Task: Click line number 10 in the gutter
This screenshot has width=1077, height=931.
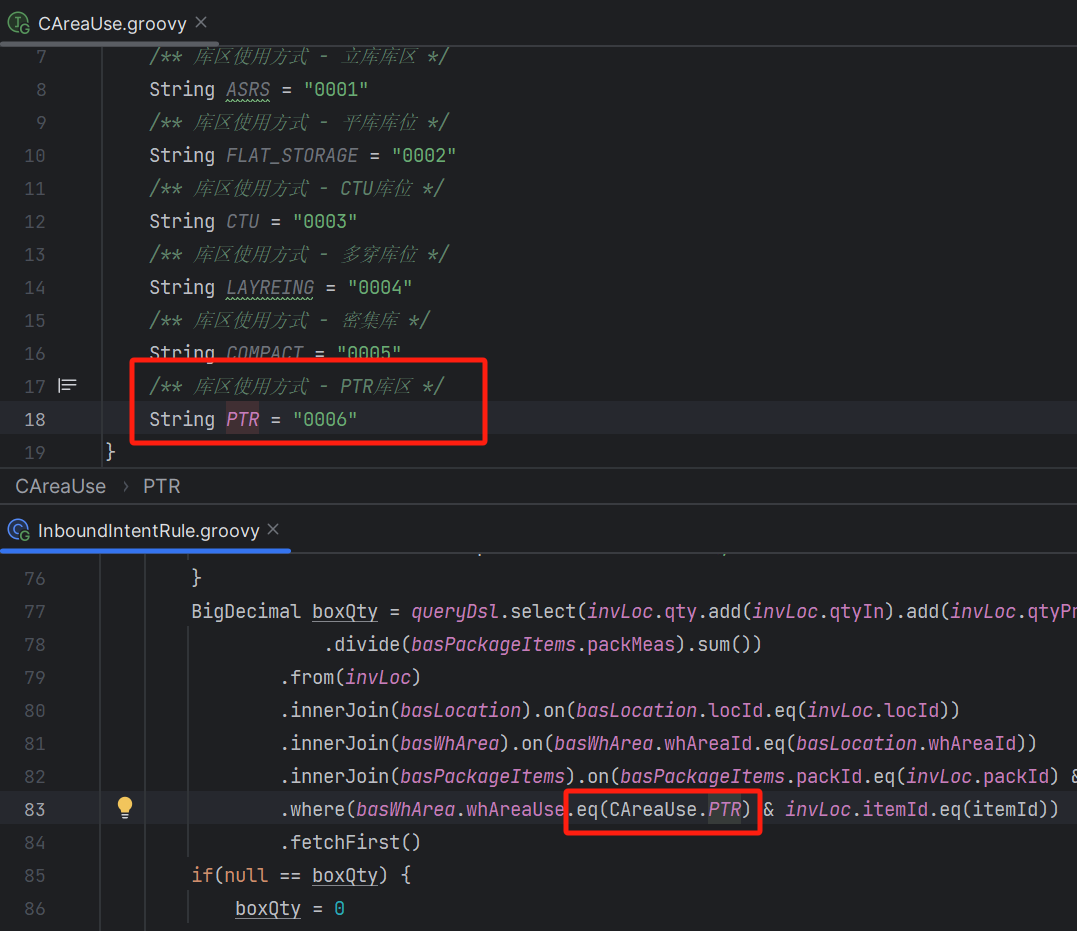Action: 35,155
